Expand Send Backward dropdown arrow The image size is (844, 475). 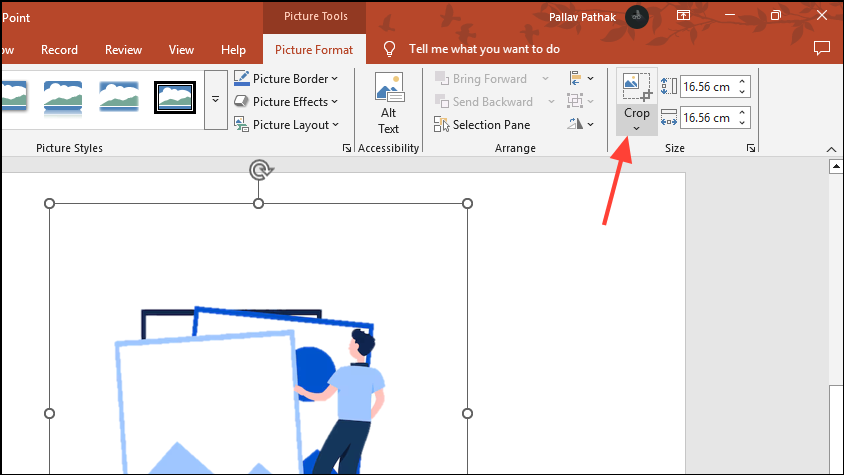point(551,102)
